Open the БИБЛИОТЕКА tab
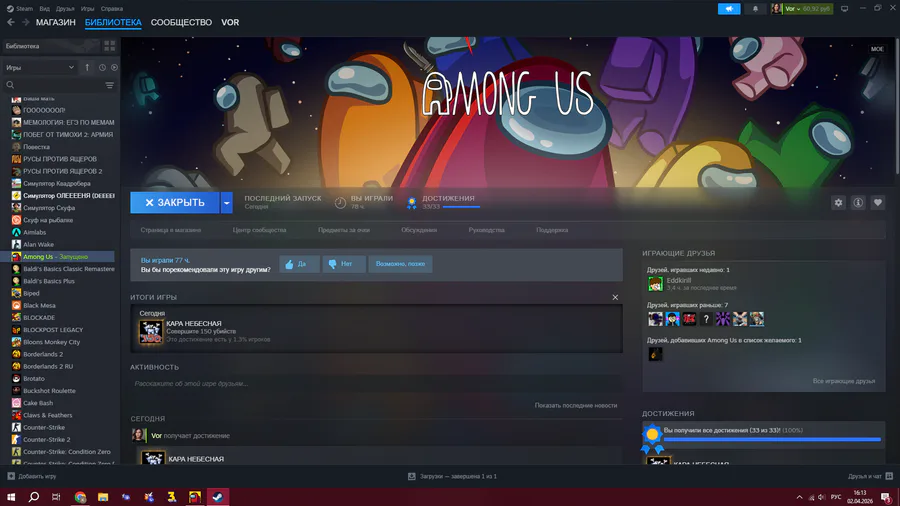Image resolution: width=900 pixels, height=506 pixels. coord(113,22)
